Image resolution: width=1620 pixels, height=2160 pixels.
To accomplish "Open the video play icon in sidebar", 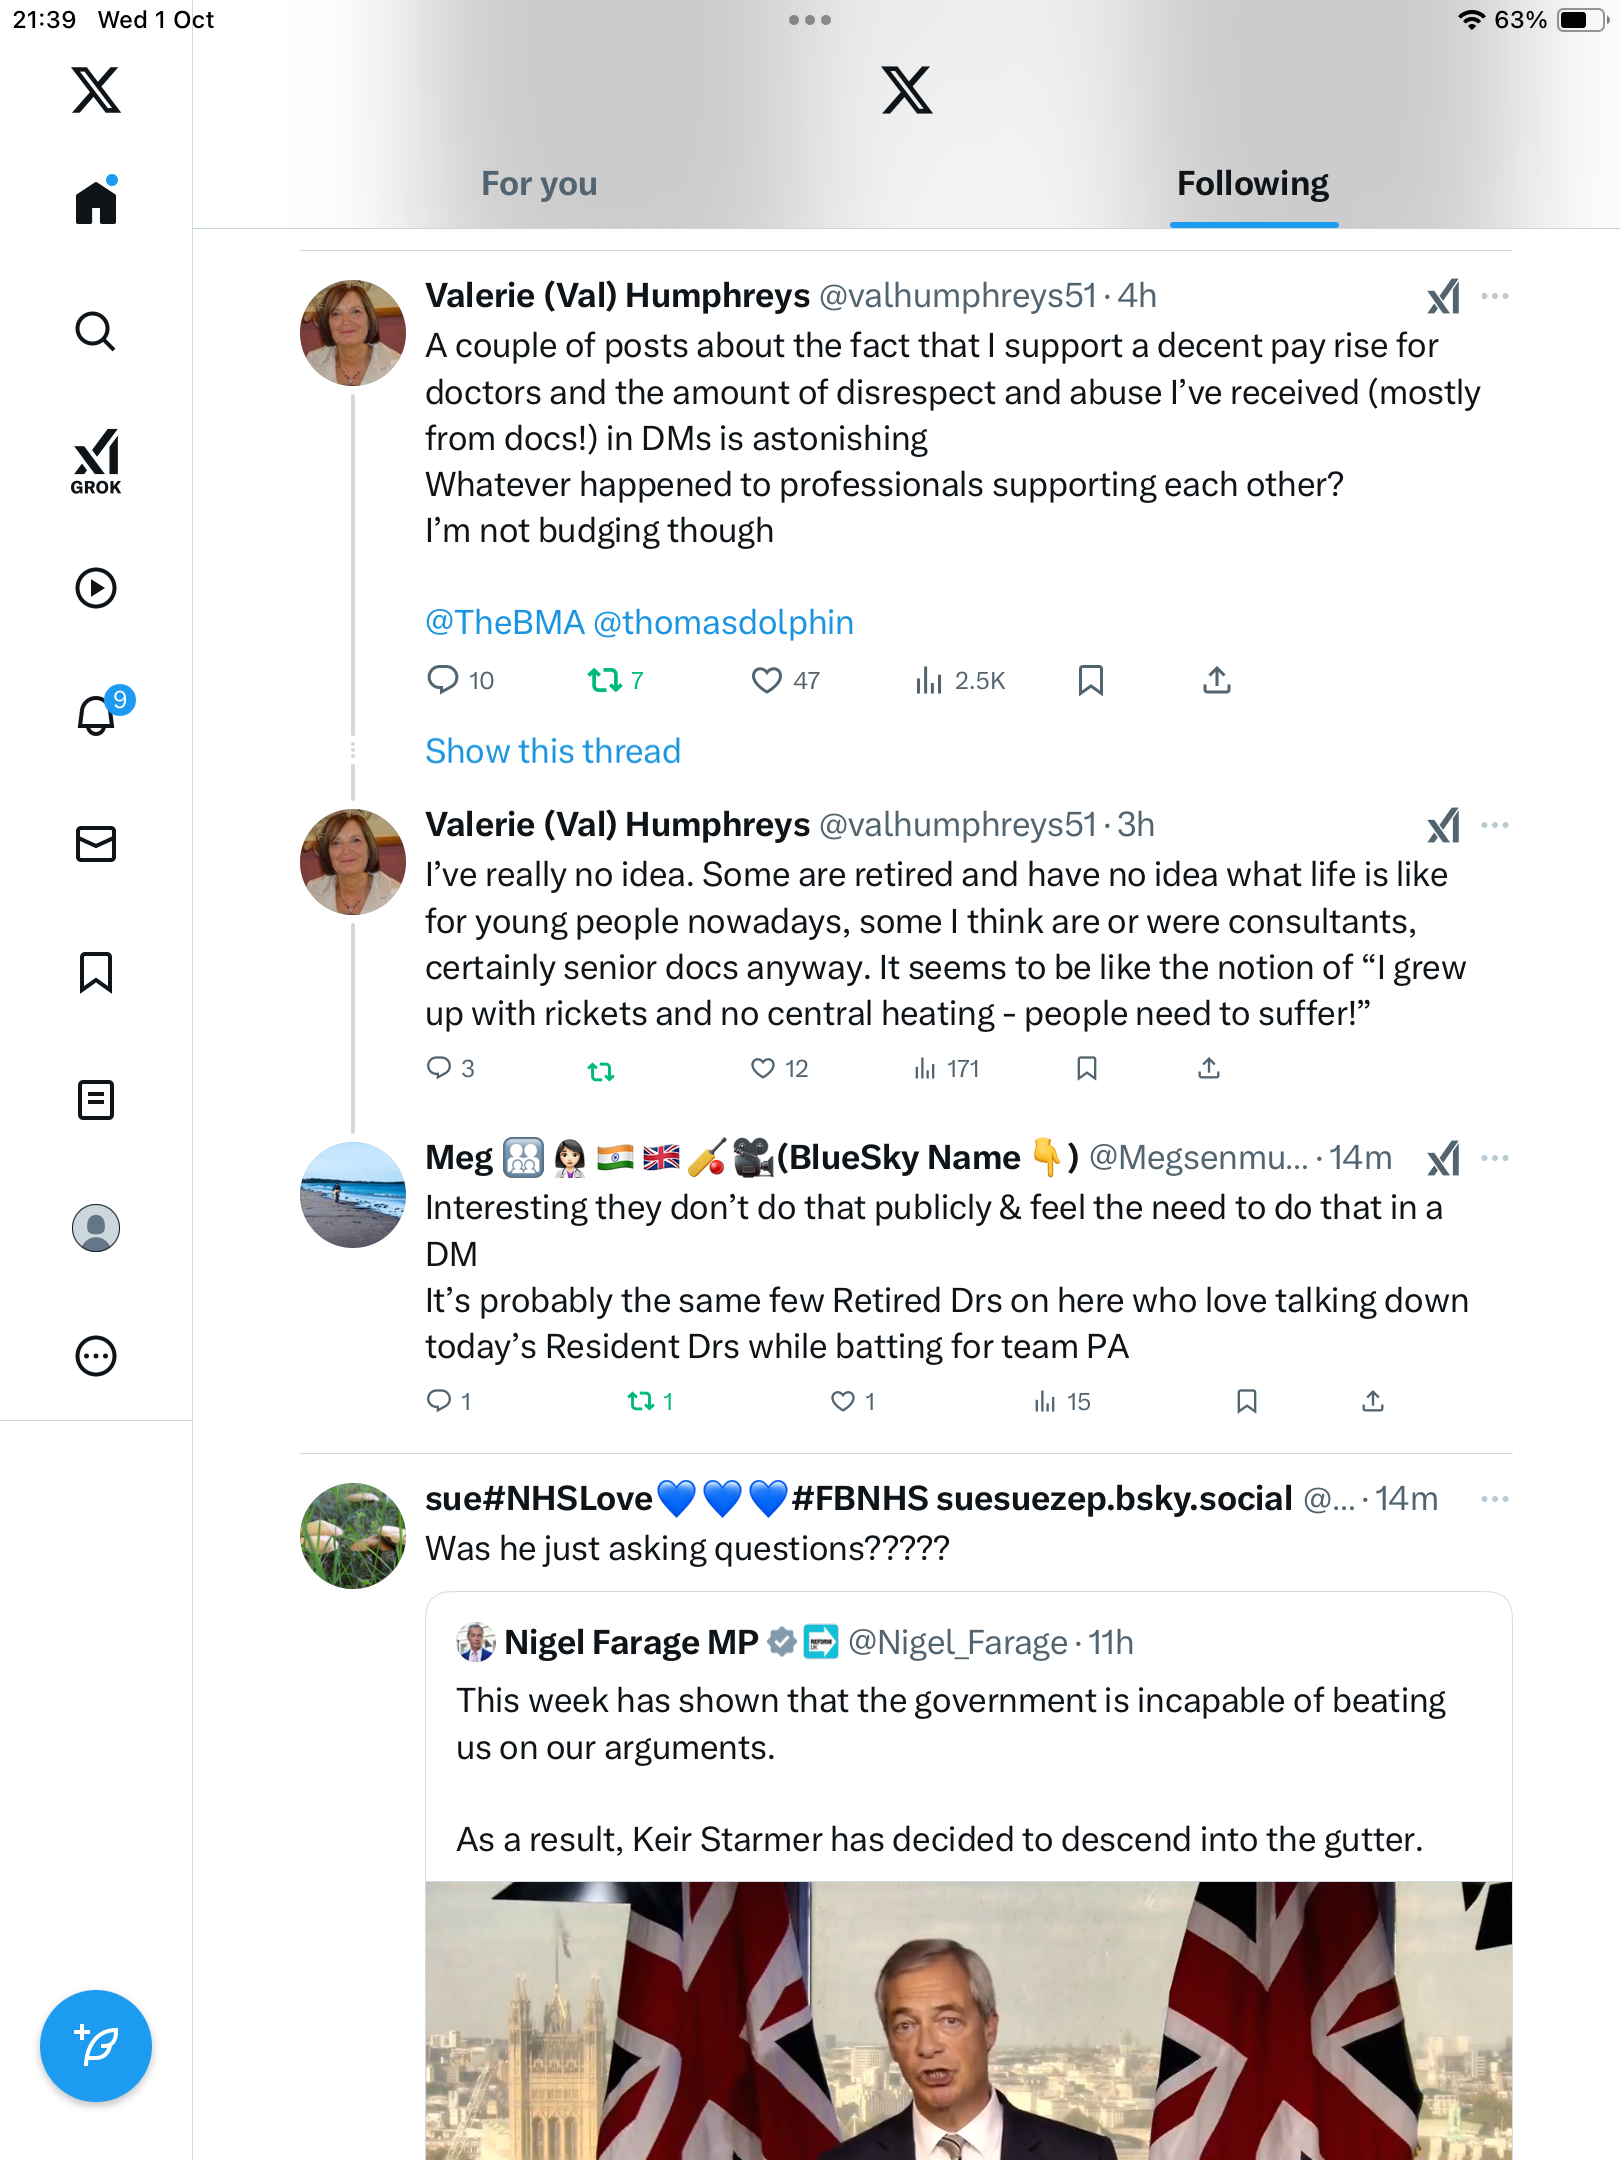I will point(96,588).
